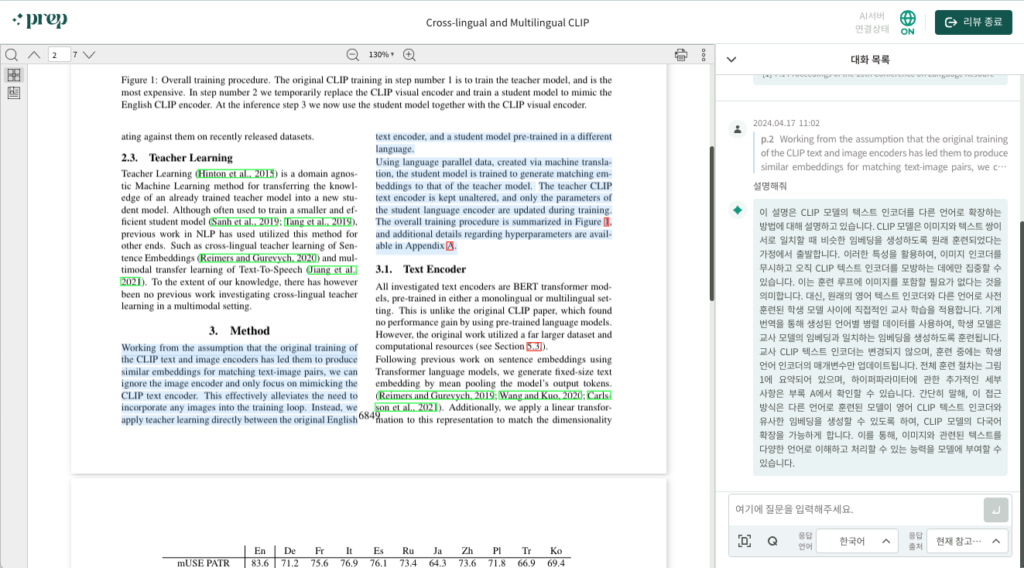Click the question input 여기에 질문을 입력해주세요
1024x568 pixels.
pos(856,509)
